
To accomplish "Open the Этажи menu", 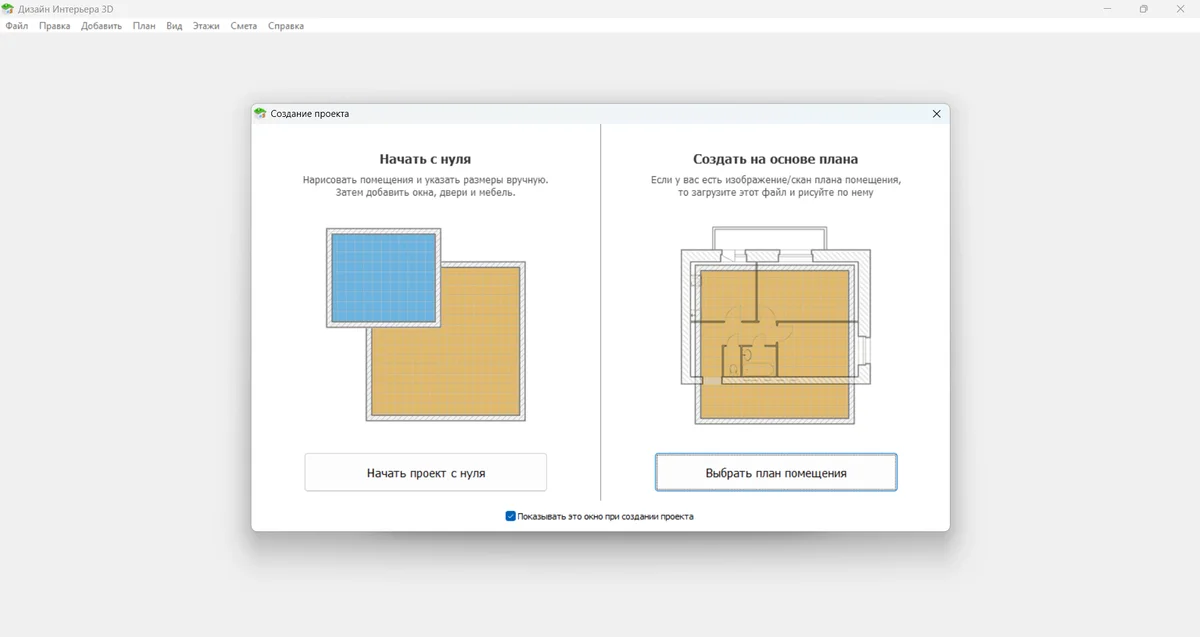I will pyautogui.click(x=206, y=26).
